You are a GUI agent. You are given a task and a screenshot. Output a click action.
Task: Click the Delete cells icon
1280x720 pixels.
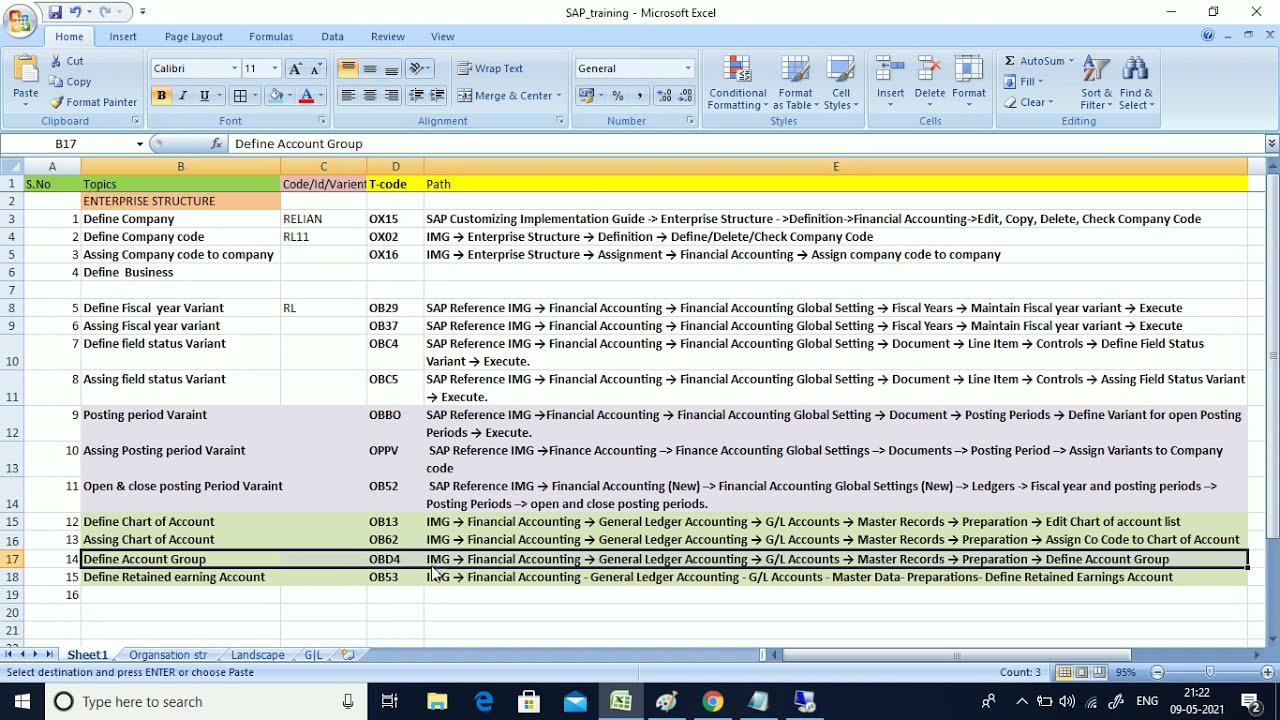click(x=930, y=70)
